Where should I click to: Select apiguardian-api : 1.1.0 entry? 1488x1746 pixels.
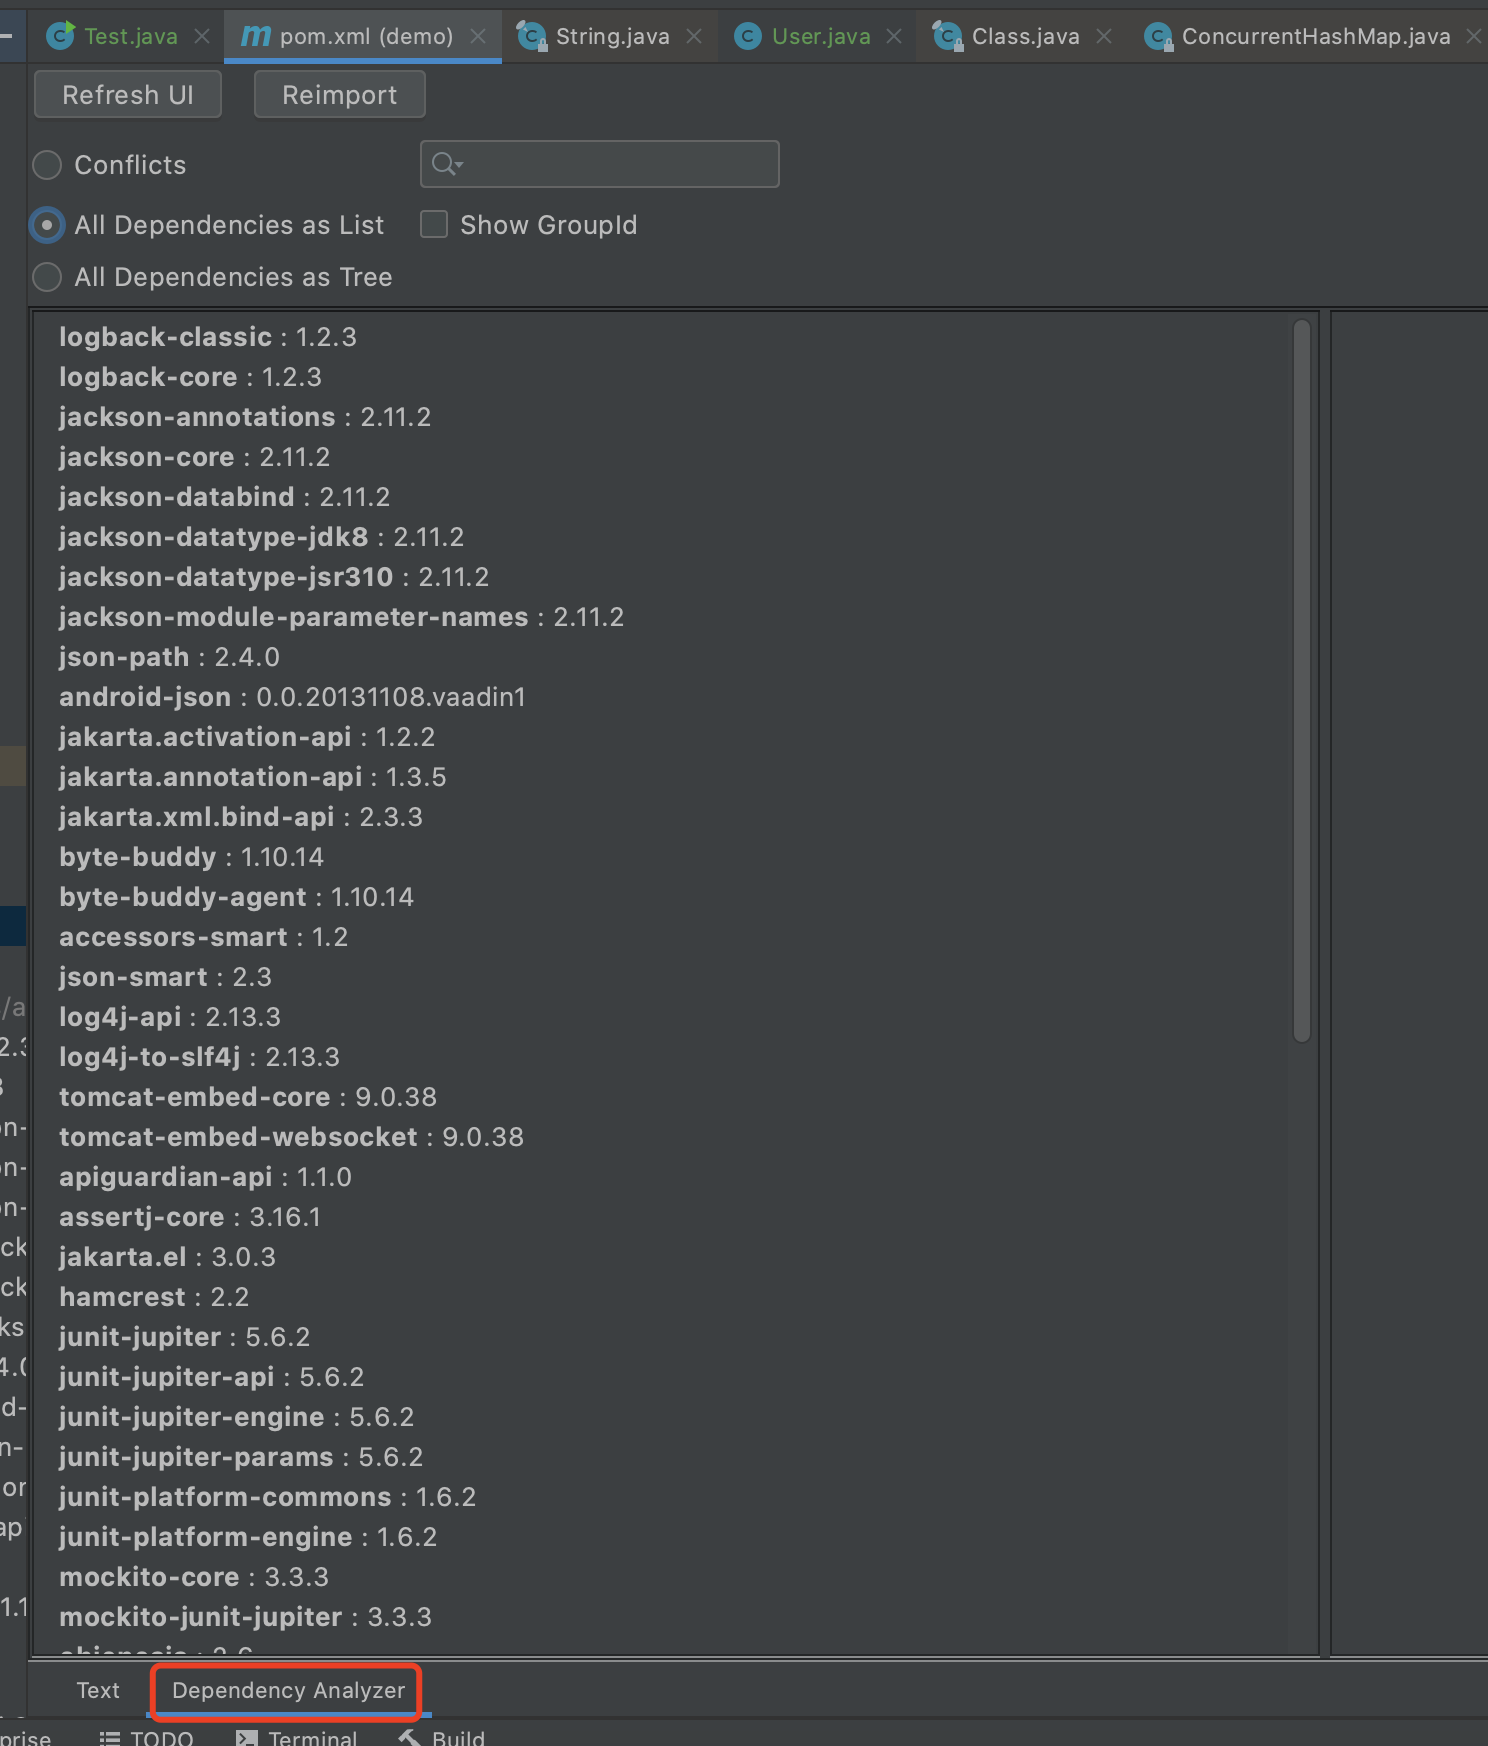click(205, 1177)
